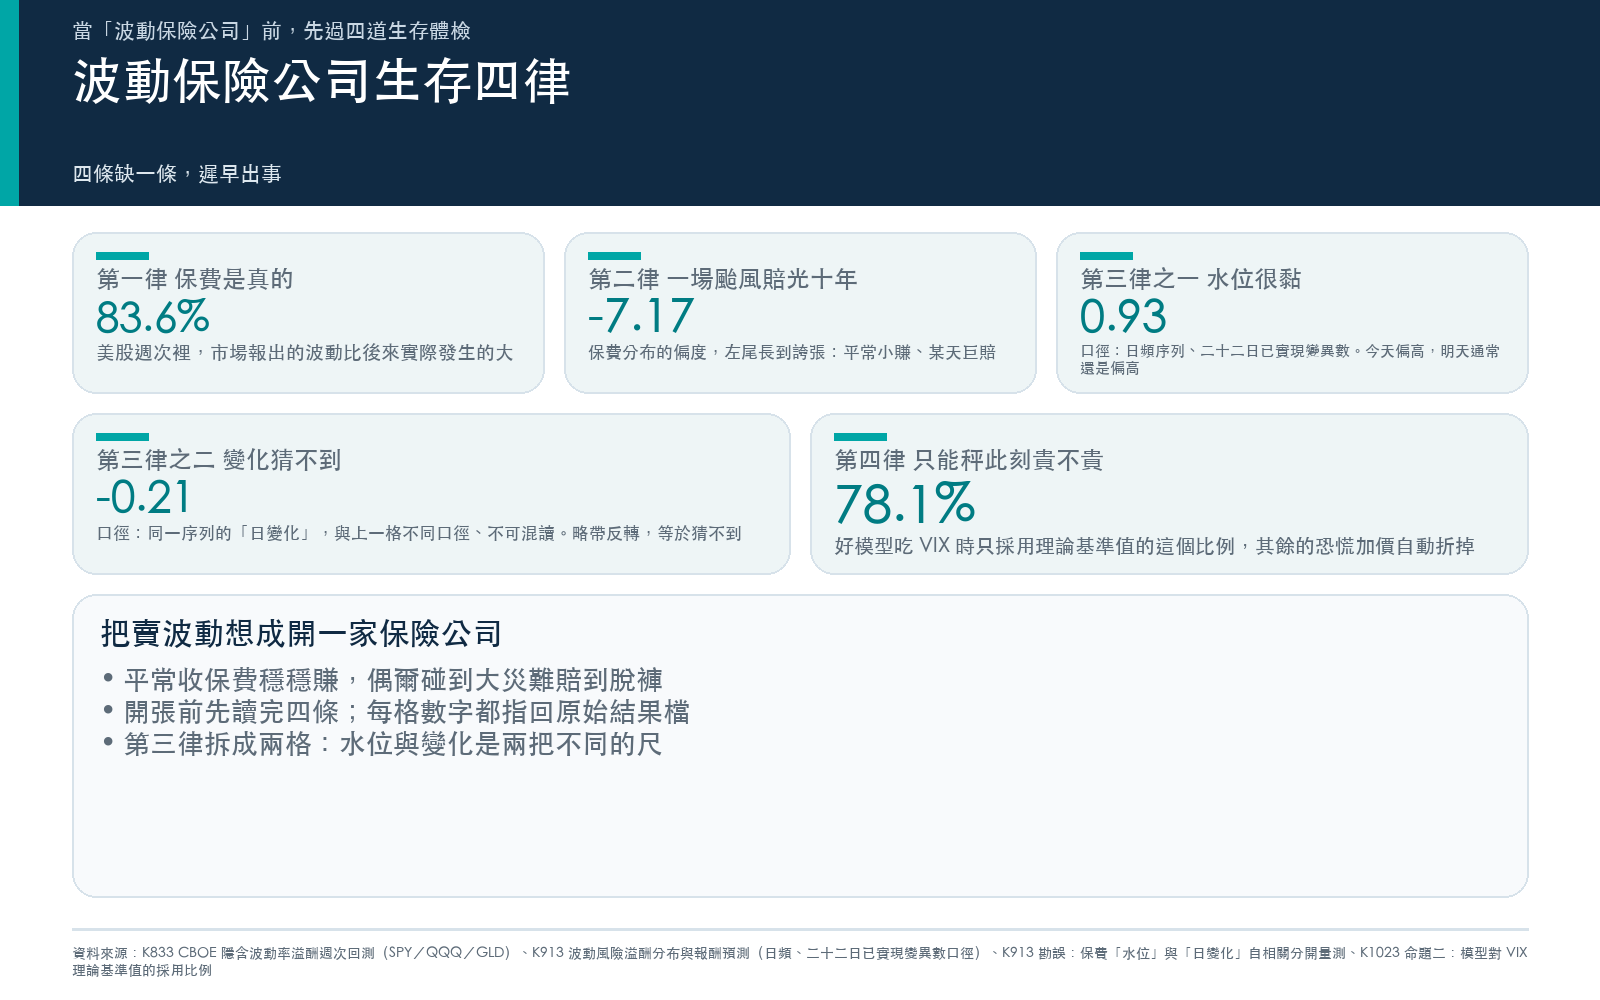Select the value -0.21

(x=144, y=498)
